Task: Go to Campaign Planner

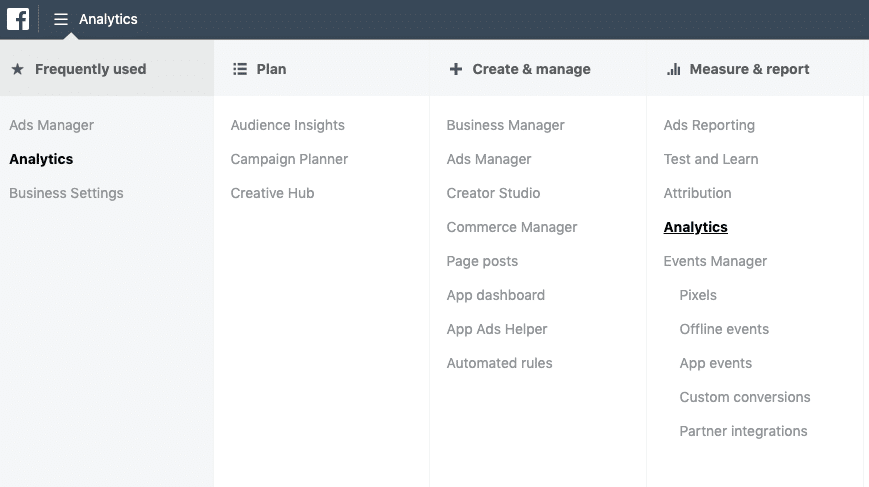Action: (x=289, y=159)
